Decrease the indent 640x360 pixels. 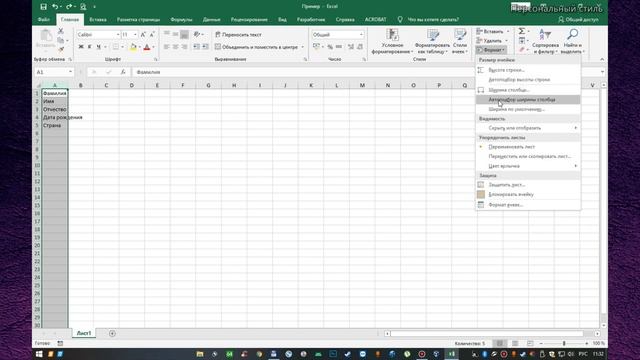point(197,47)
